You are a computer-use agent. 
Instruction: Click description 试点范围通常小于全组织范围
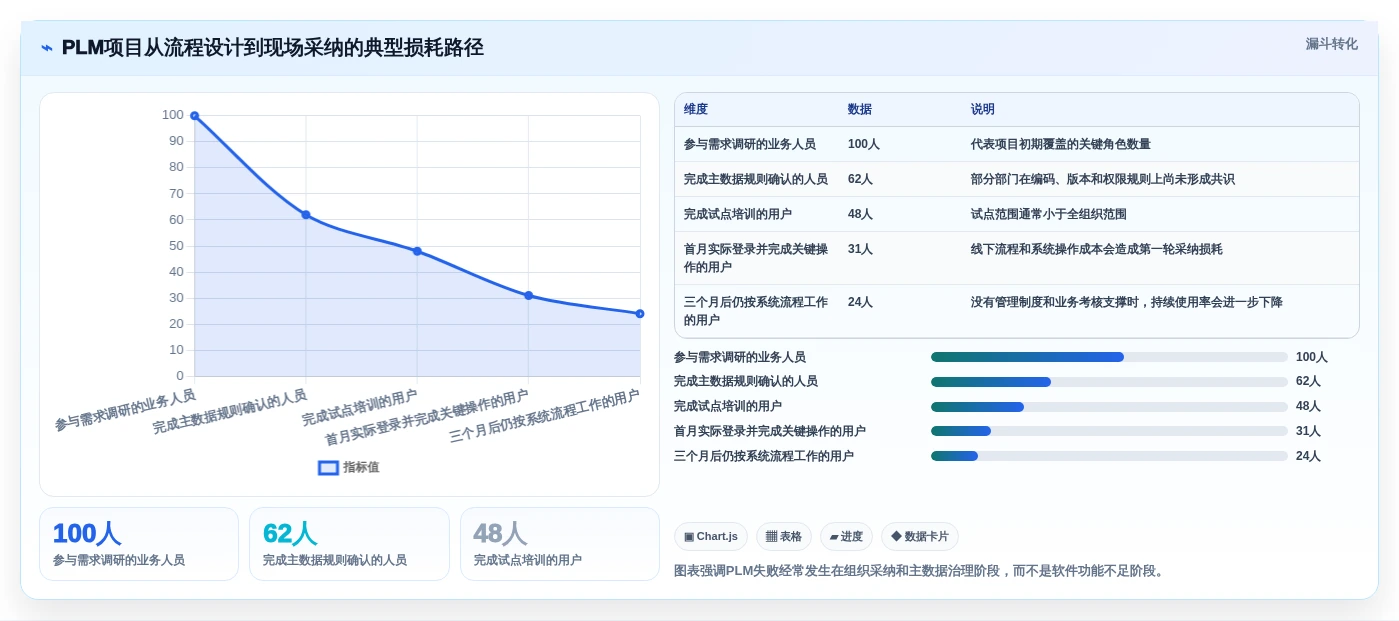coord(1049,214)
